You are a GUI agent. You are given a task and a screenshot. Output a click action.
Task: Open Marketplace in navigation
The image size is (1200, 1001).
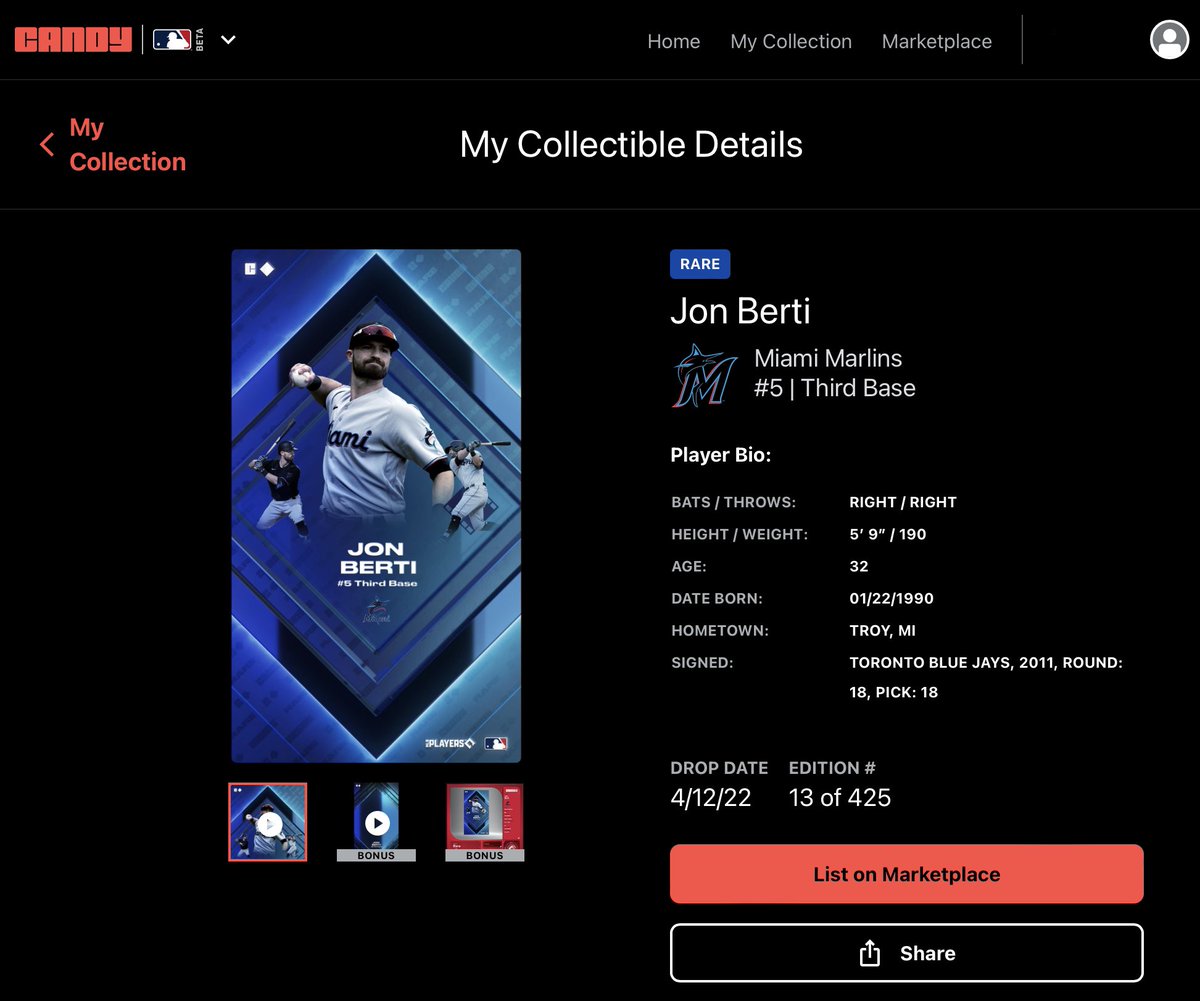[937, 41]
